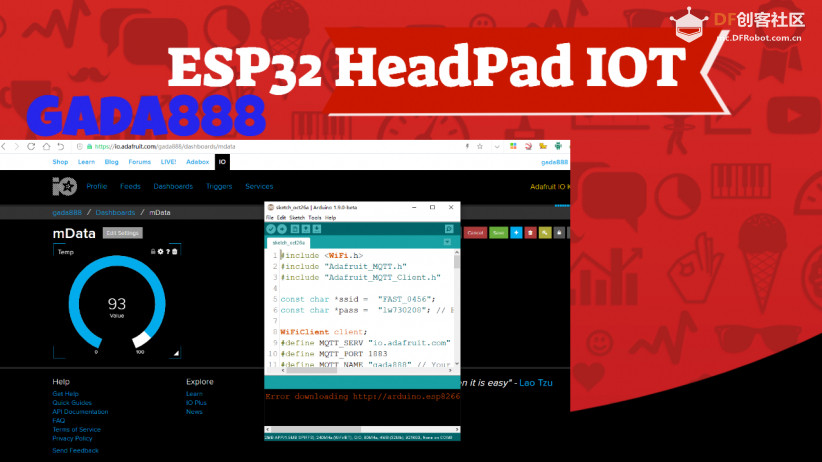Click the browser undo-close arrow icon

click(61, 147)
